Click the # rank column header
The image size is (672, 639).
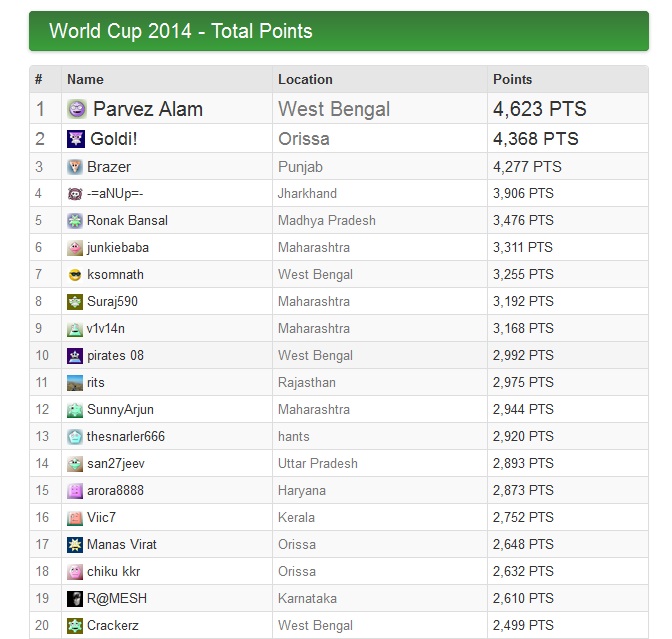coord(39,79)
